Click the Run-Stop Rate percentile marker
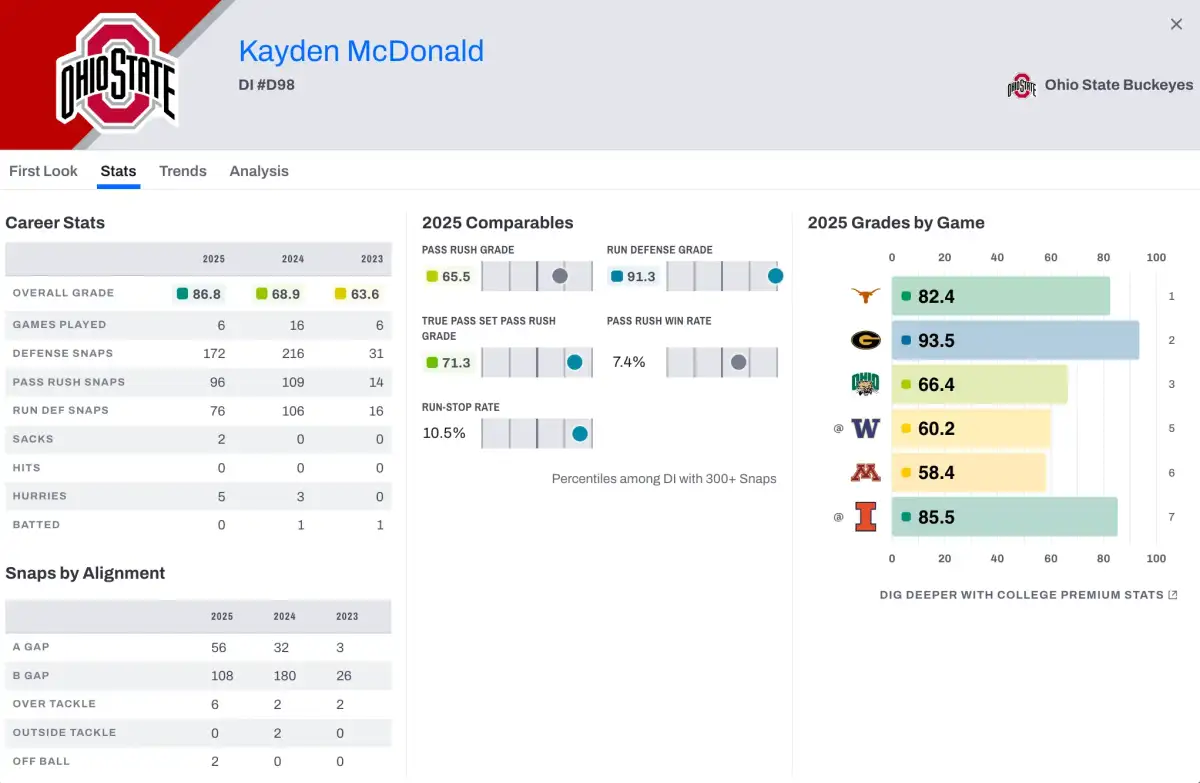Viewport: 1200px width, 783px height. [x=580, y=434]
